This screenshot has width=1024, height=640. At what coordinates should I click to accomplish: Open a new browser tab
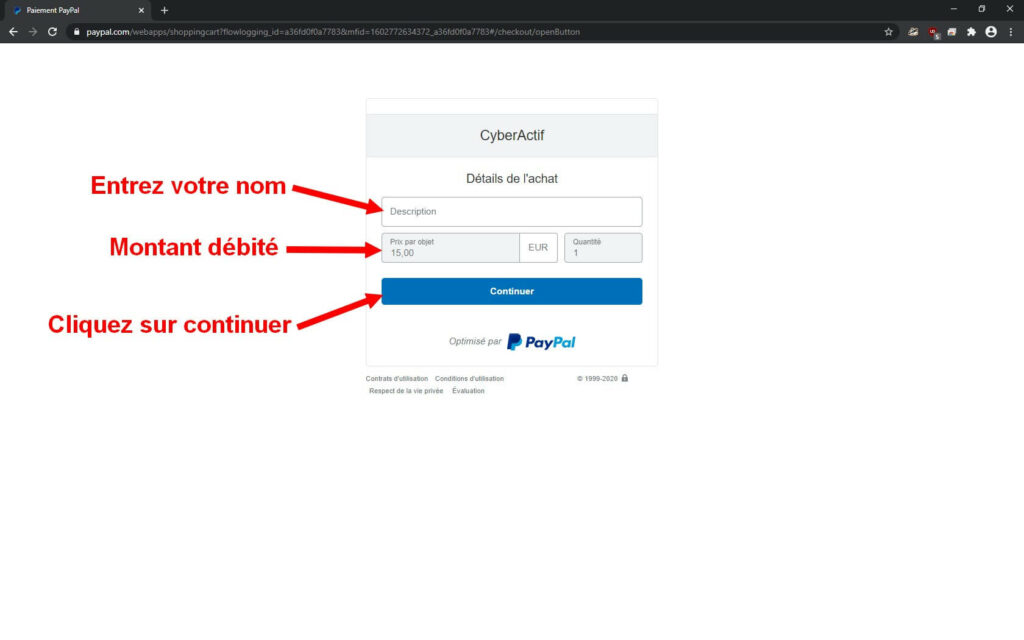tap(165, 10)
